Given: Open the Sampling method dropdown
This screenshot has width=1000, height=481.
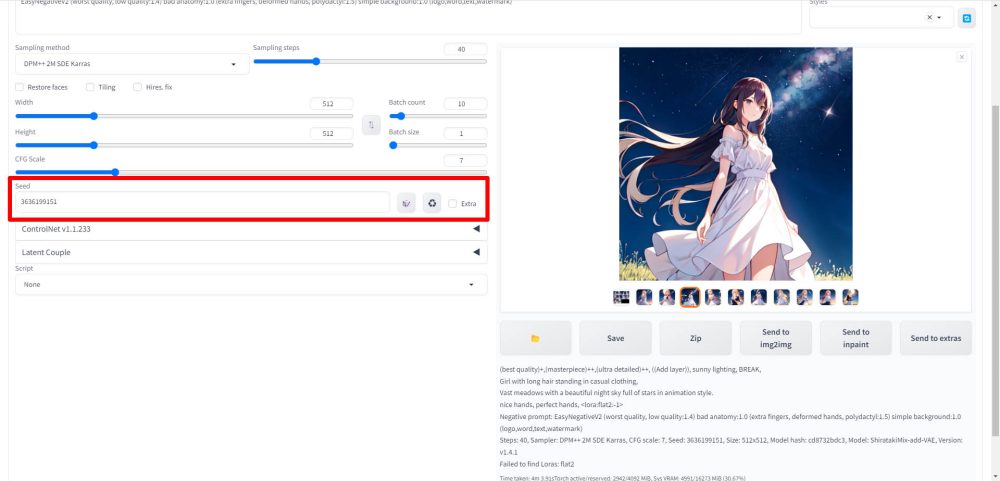Looking at the screenshot, I should (130, 65).
